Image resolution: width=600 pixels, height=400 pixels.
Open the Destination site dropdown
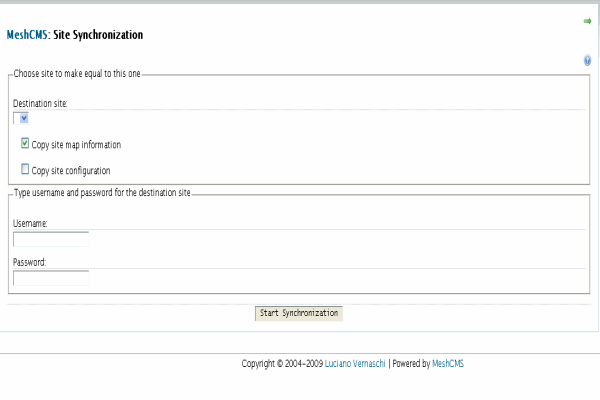coord(21,118)
